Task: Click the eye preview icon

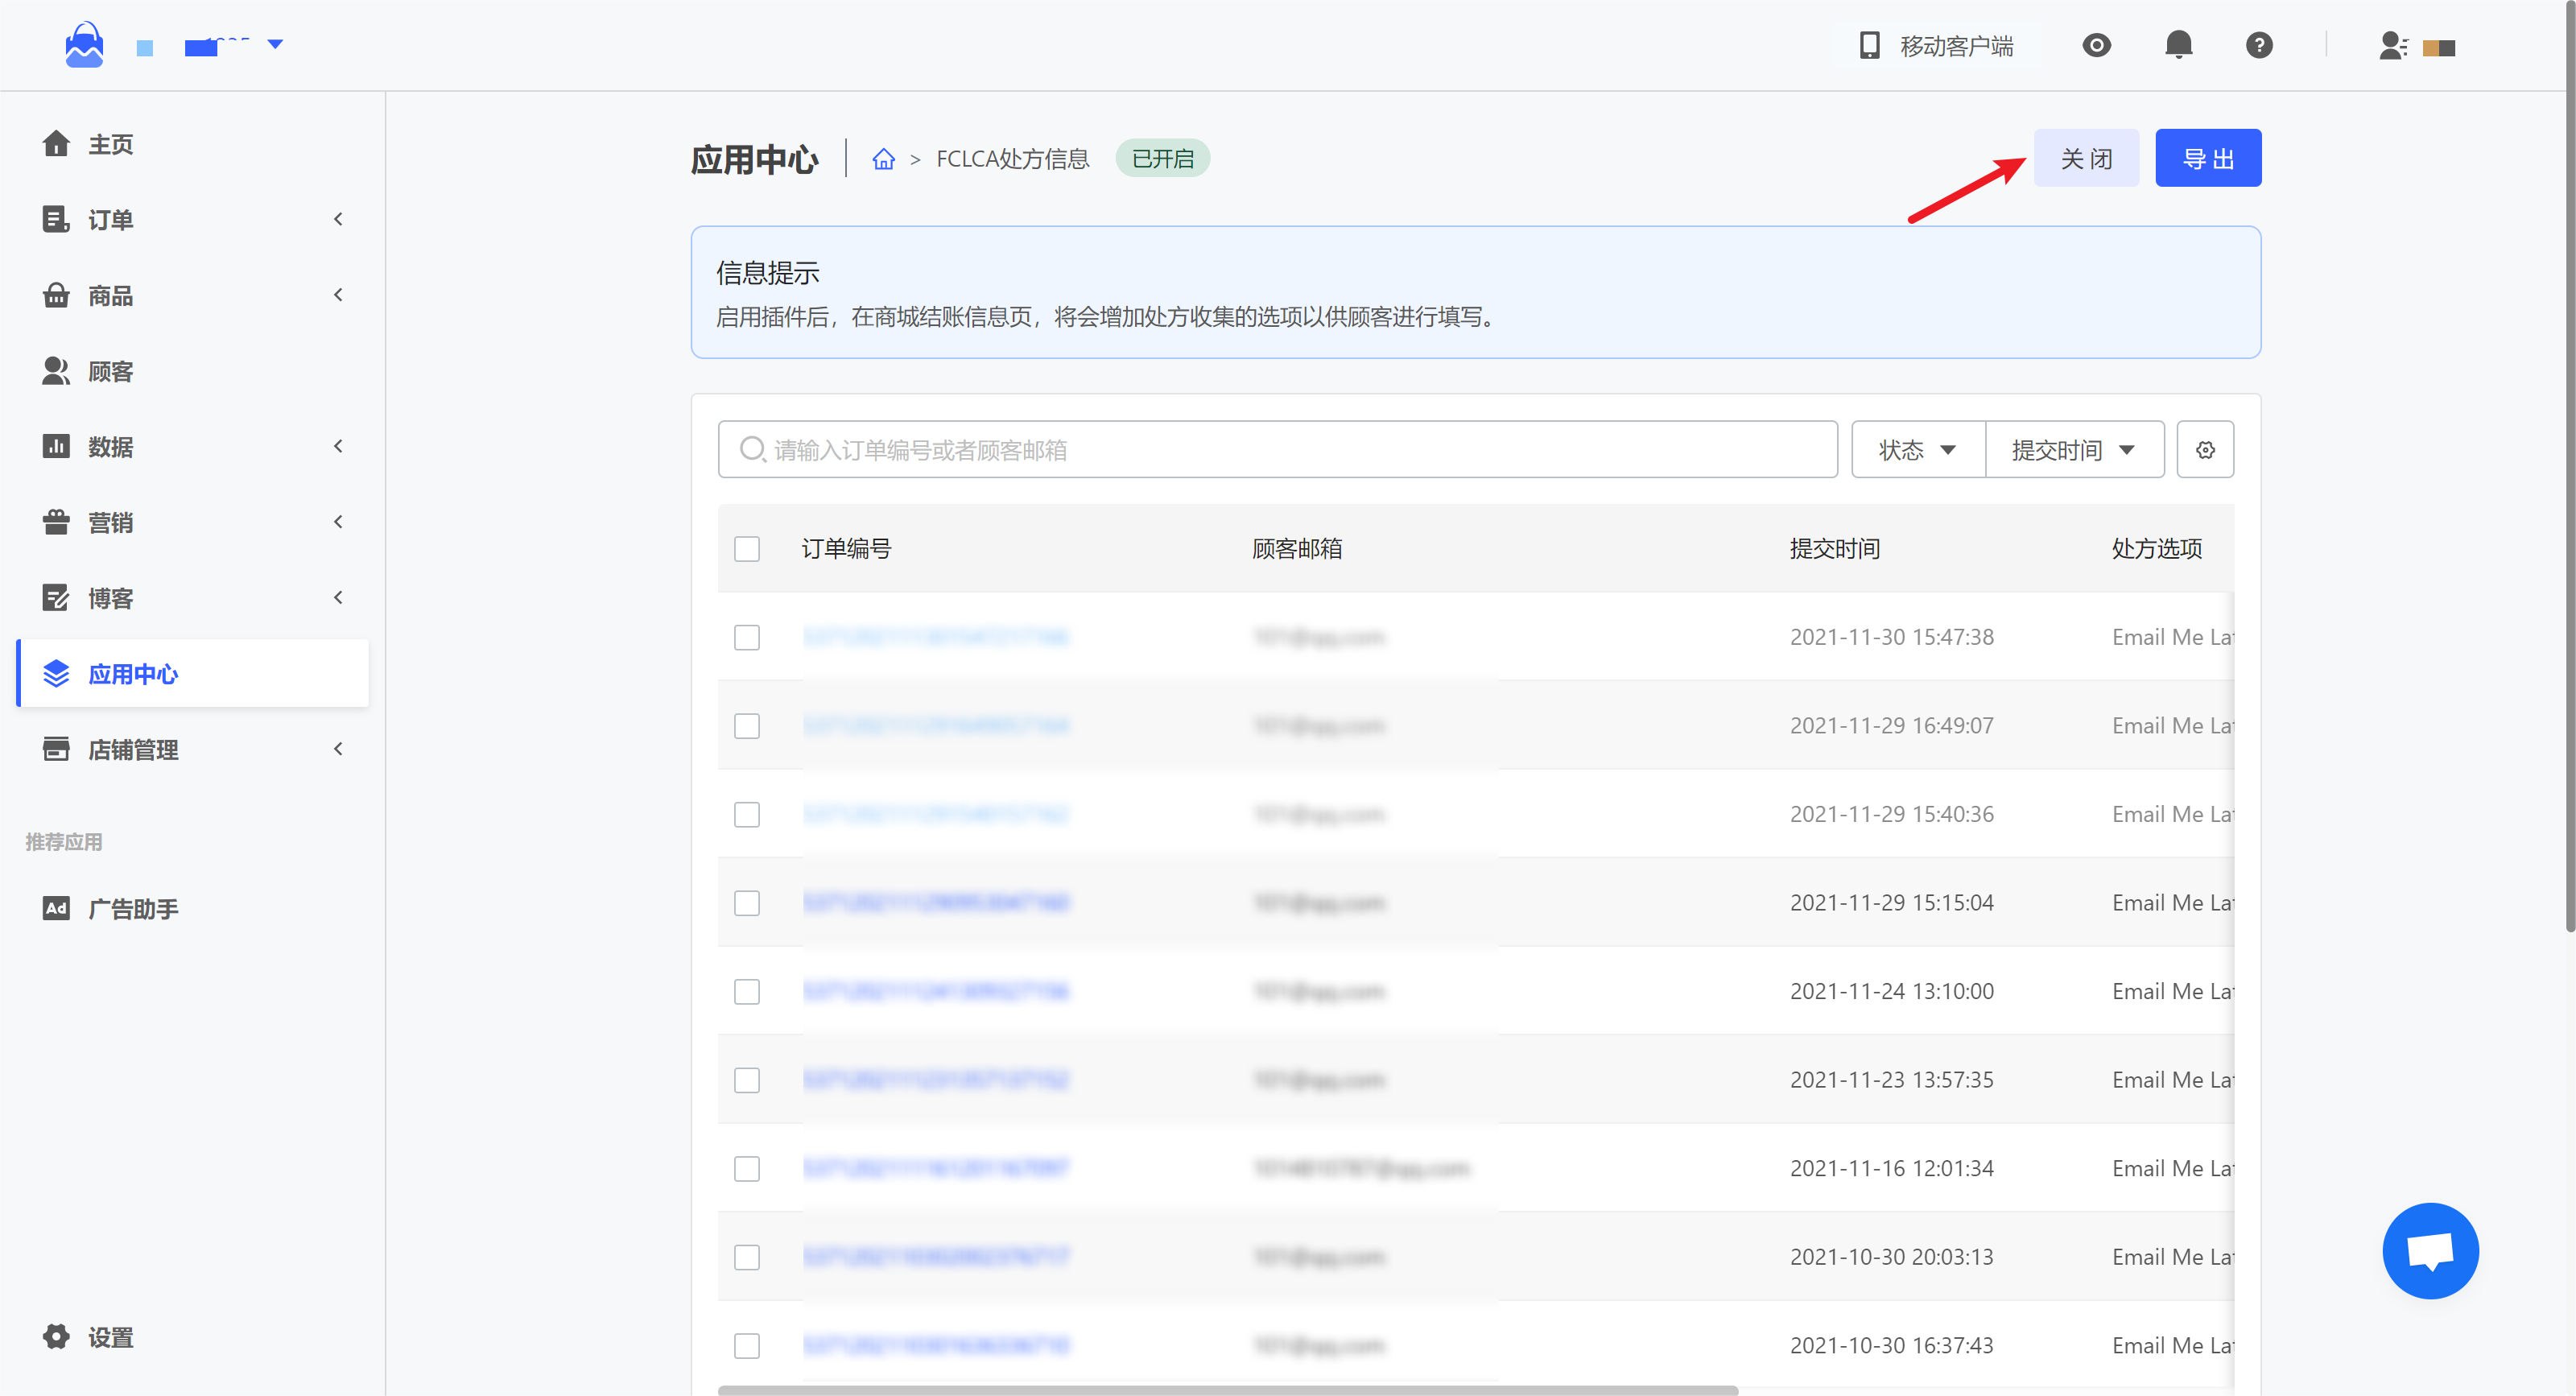Action: [2096, 45]
